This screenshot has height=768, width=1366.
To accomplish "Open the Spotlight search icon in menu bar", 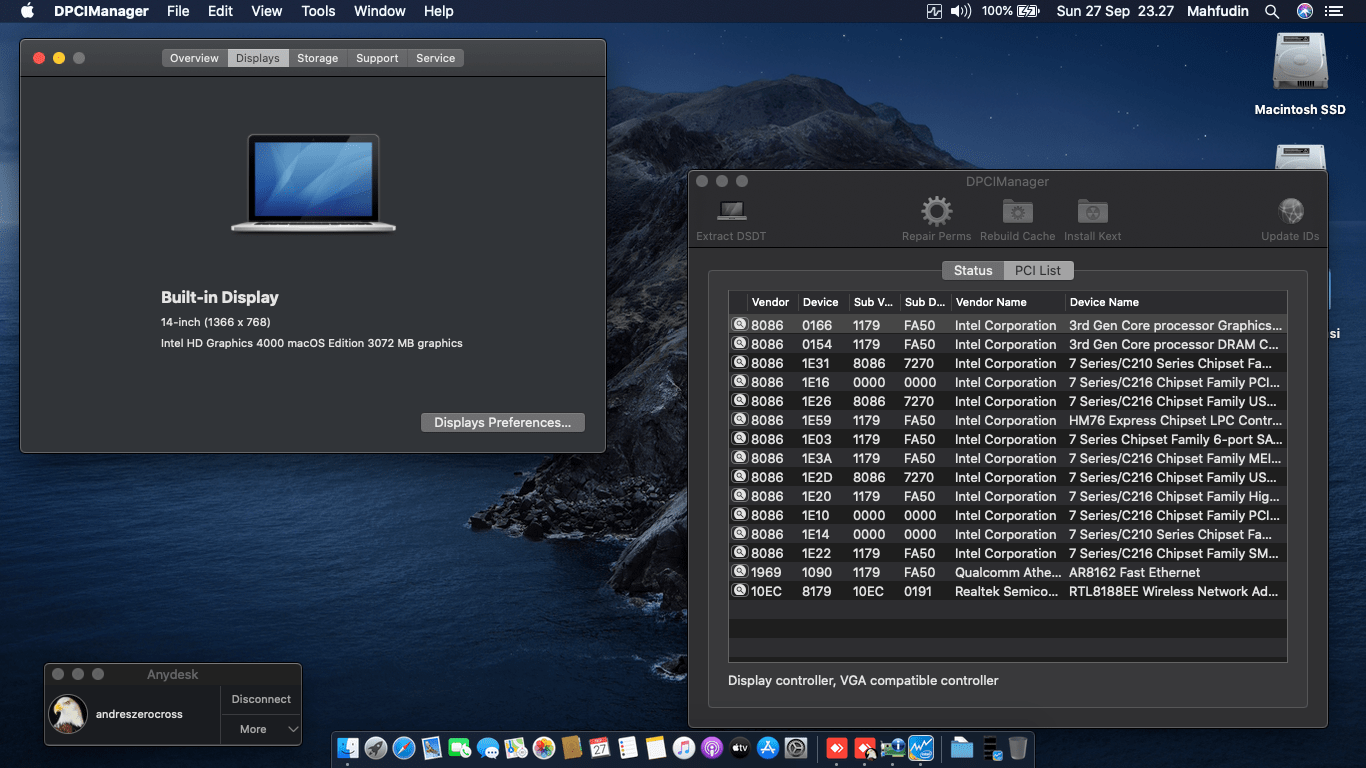I will click(1272, 12).
